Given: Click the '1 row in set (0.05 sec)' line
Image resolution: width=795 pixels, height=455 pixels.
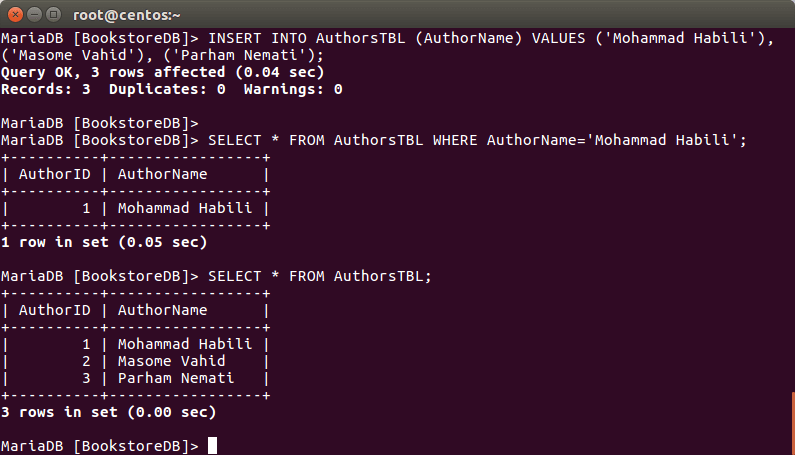Looking at the screenshot, I should (104, 242).
